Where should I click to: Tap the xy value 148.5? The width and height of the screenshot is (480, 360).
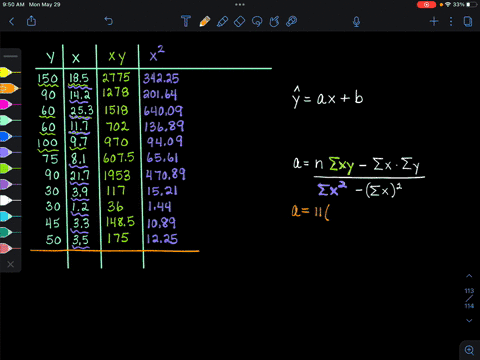point(120,222)
